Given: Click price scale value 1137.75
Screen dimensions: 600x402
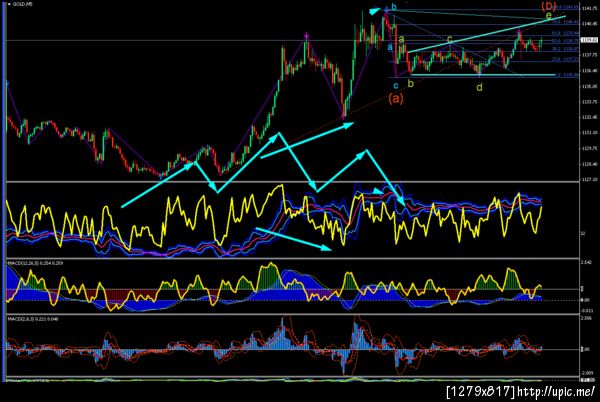Looking at the screenshot, I should coord(588,55).
